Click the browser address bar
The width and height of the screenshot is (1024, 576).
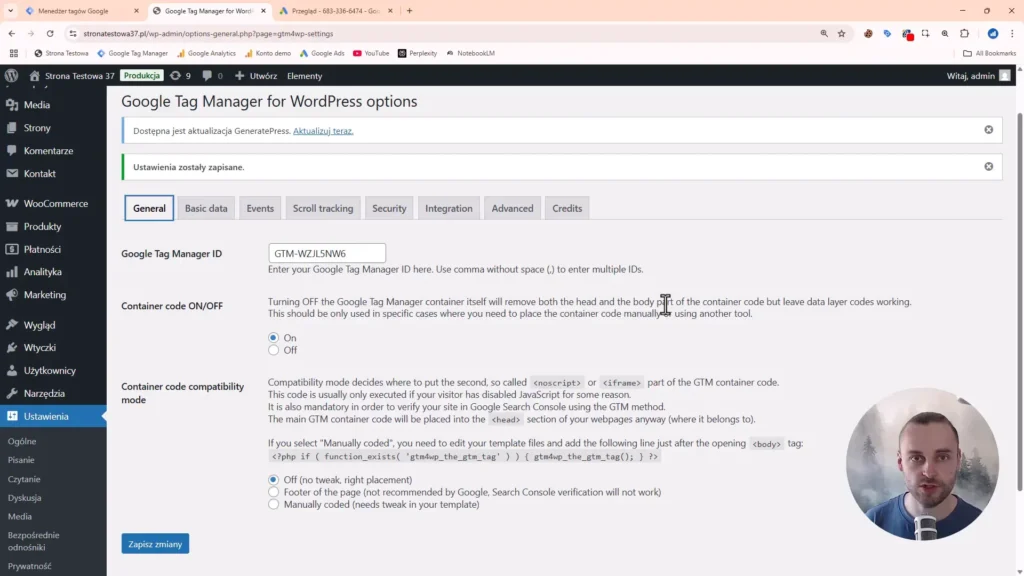[x=444, y=33]
